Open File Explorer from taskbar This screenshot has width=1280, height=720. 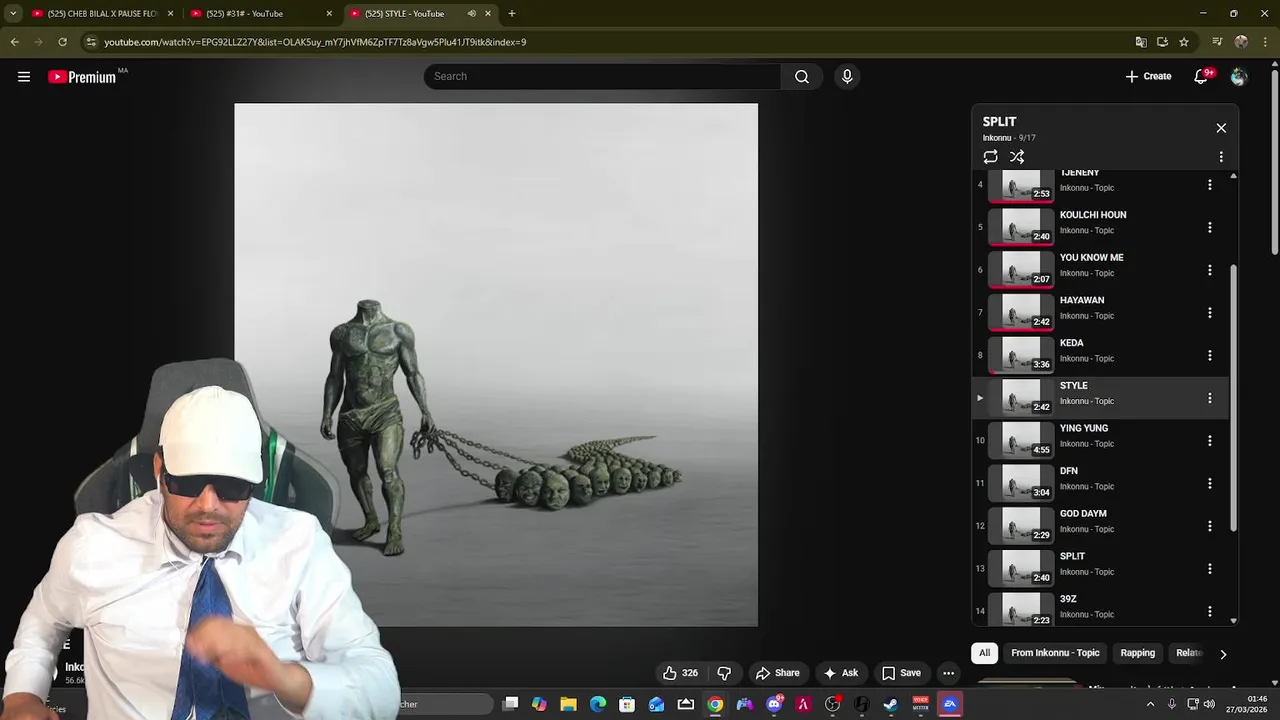[x=568, y=704]
